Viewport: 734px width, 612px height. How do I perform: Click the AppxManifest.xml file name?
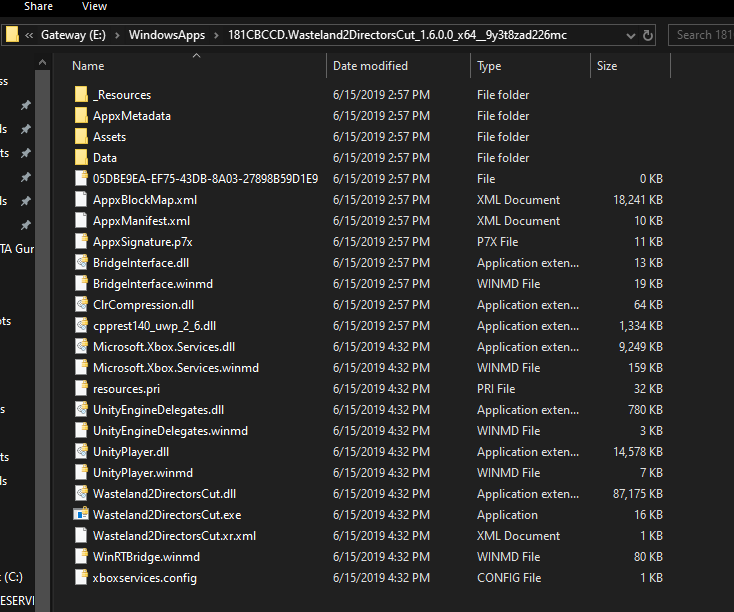[141, 221]
